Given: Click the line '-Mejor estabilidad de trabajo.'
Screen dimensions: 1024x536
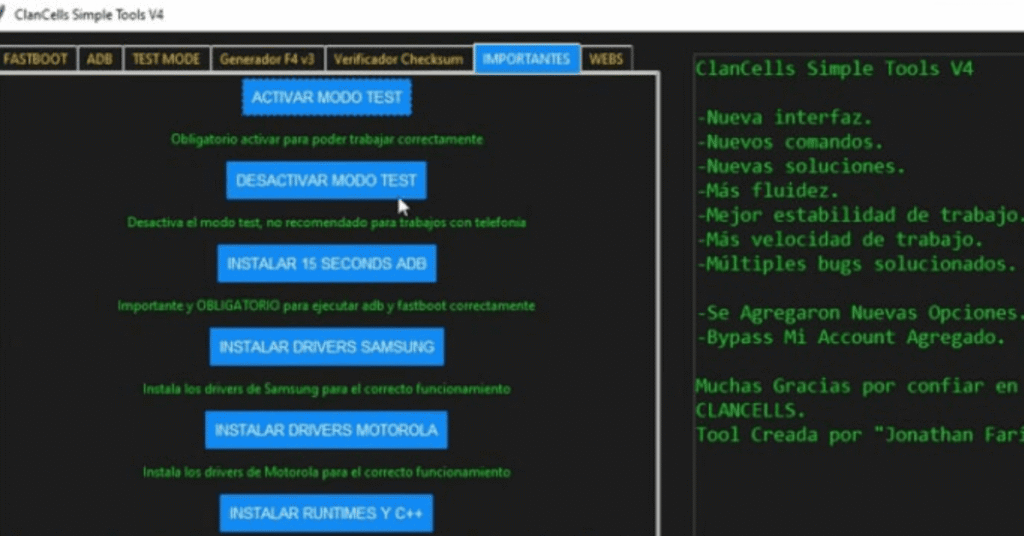Looking at the screenshot, I should point(859,215).
